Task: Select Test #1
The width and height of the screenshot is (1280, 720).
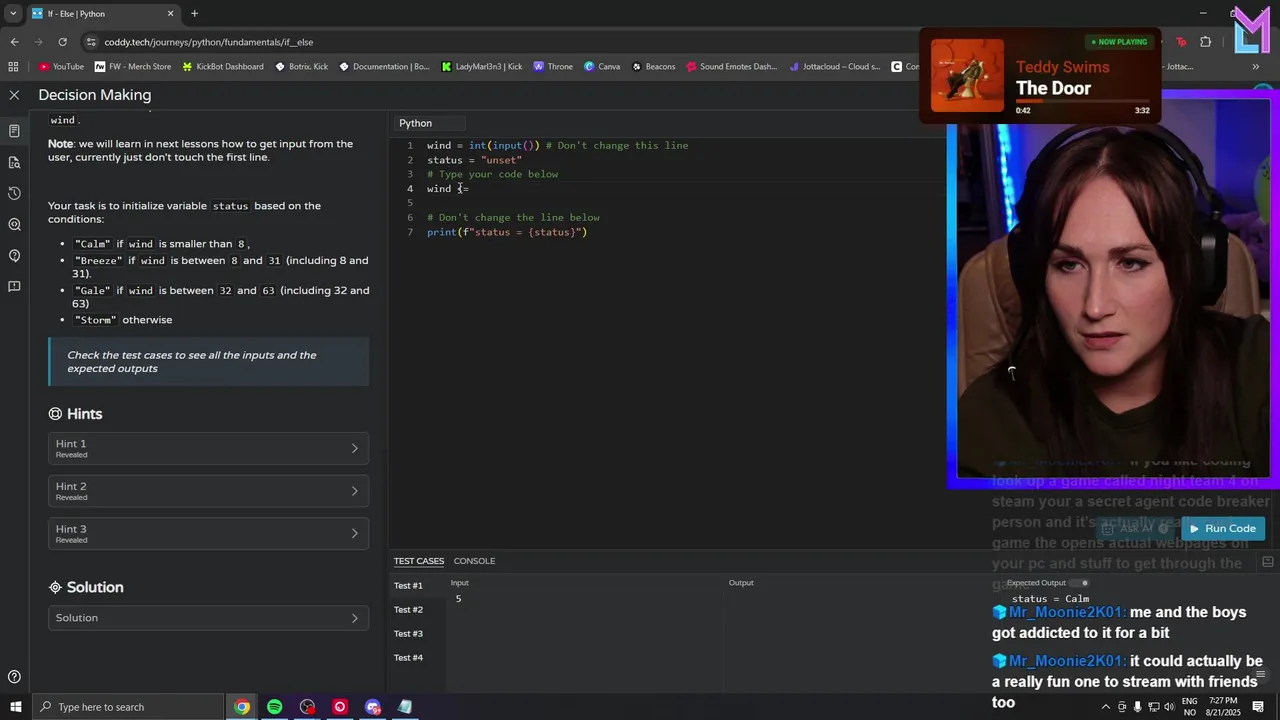Action: click(408, 586)
